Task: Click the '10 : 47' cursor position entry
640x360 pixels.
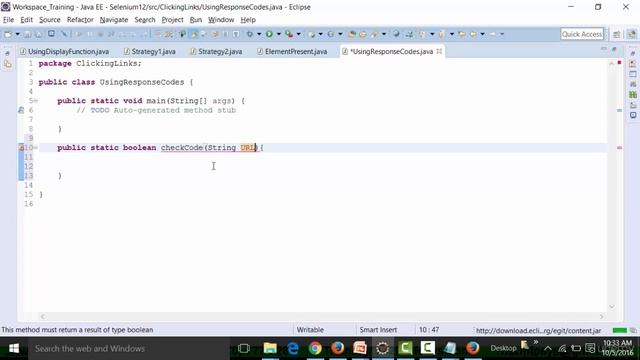Action: (429, 330)
